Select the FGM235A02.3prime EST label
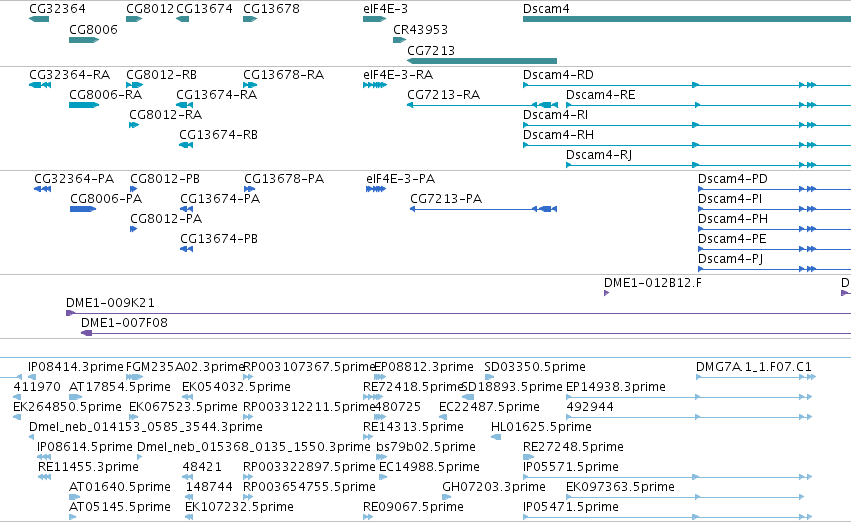851x522 pixels. coord(185,367)
